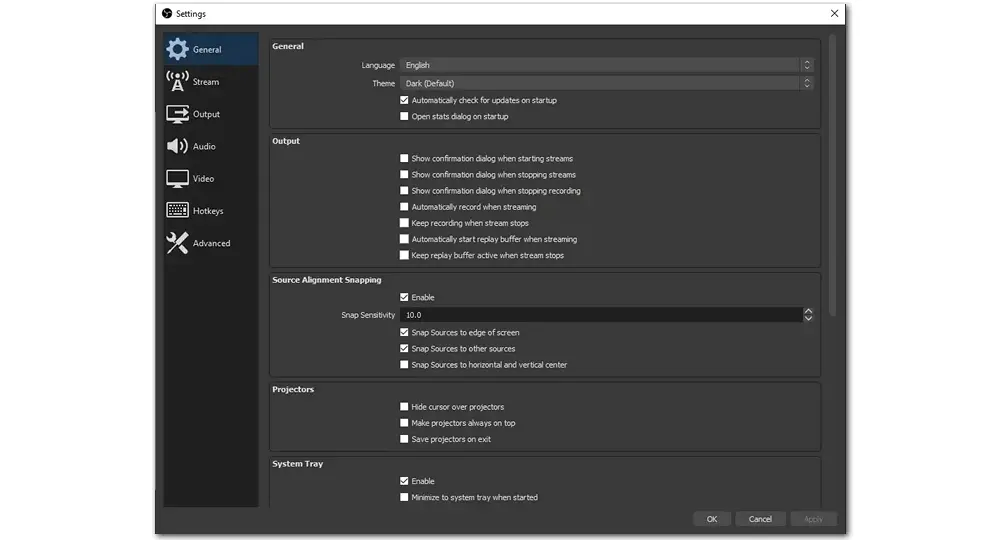Screen dimensions: 1000x540
Task: Close the Settings window
Action: pos(834,13)
